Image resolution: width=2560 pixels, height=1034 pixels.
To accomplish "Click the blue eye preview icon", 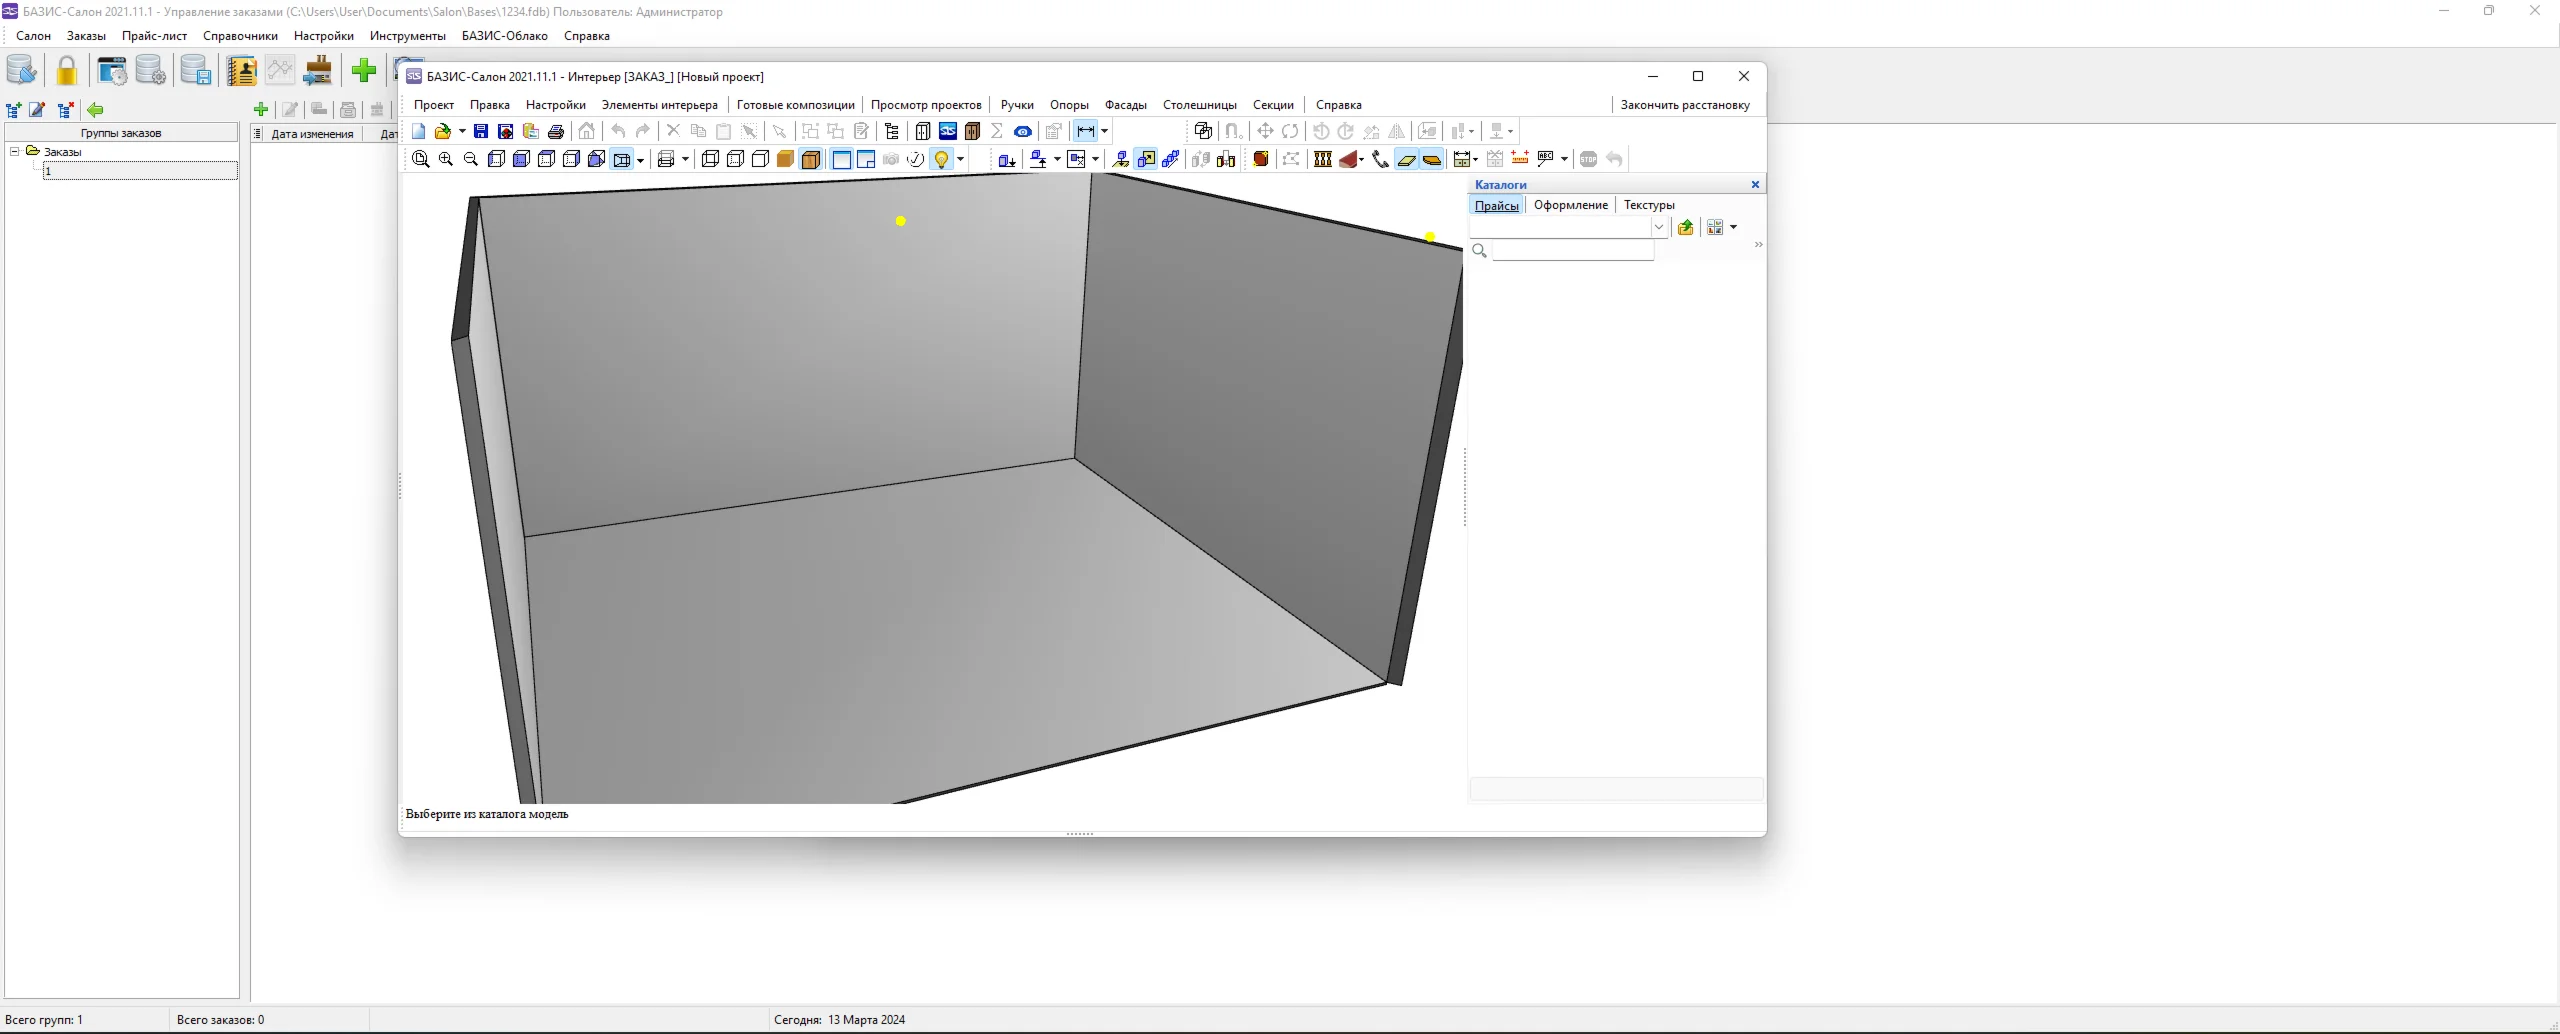I will point(1022,131).
